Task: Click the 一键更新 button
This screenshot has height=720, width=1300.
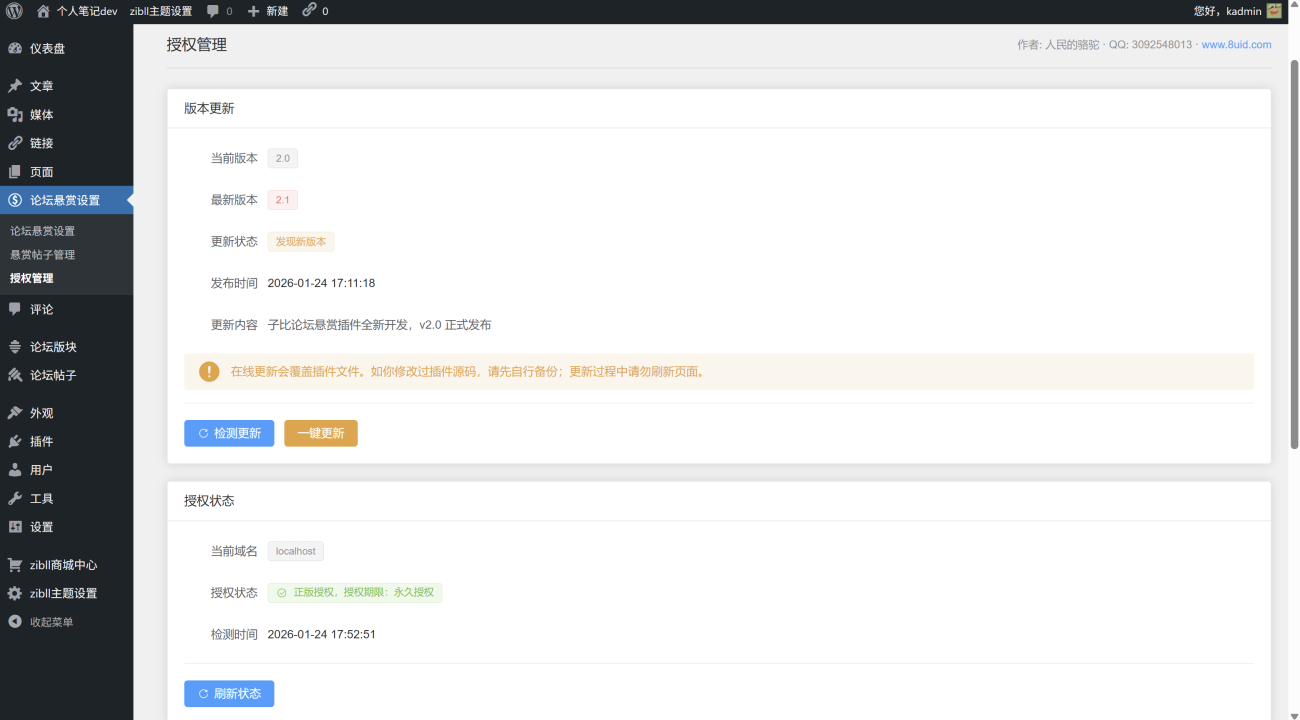Action: [320, 433]
